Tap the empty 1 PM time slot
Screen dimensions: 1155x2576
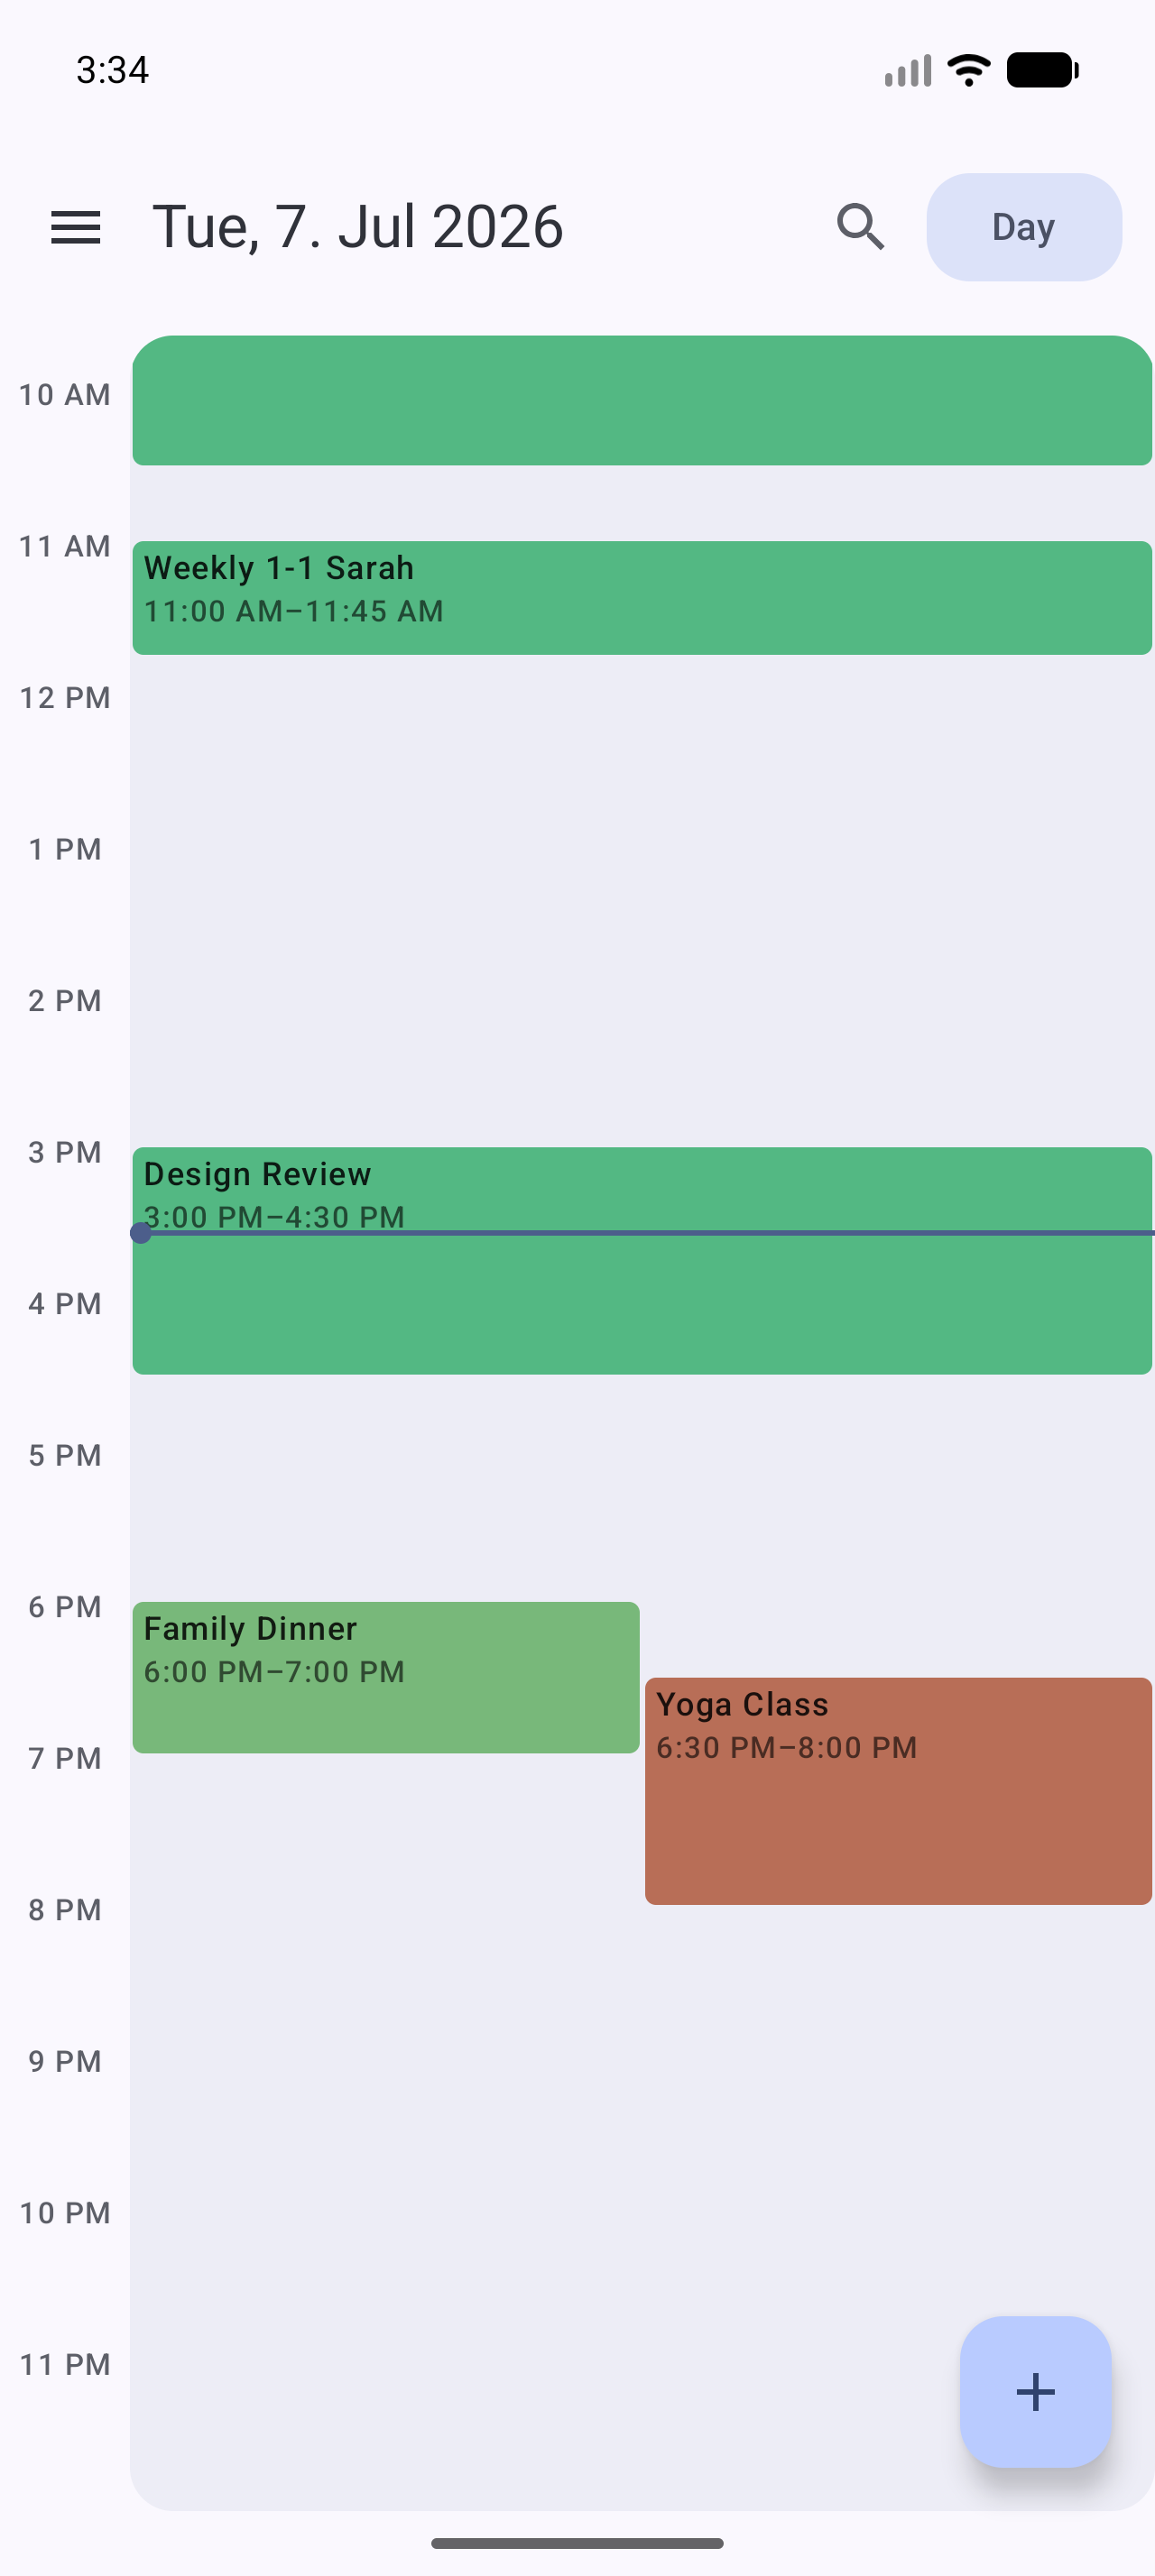(x=642, y=925)
